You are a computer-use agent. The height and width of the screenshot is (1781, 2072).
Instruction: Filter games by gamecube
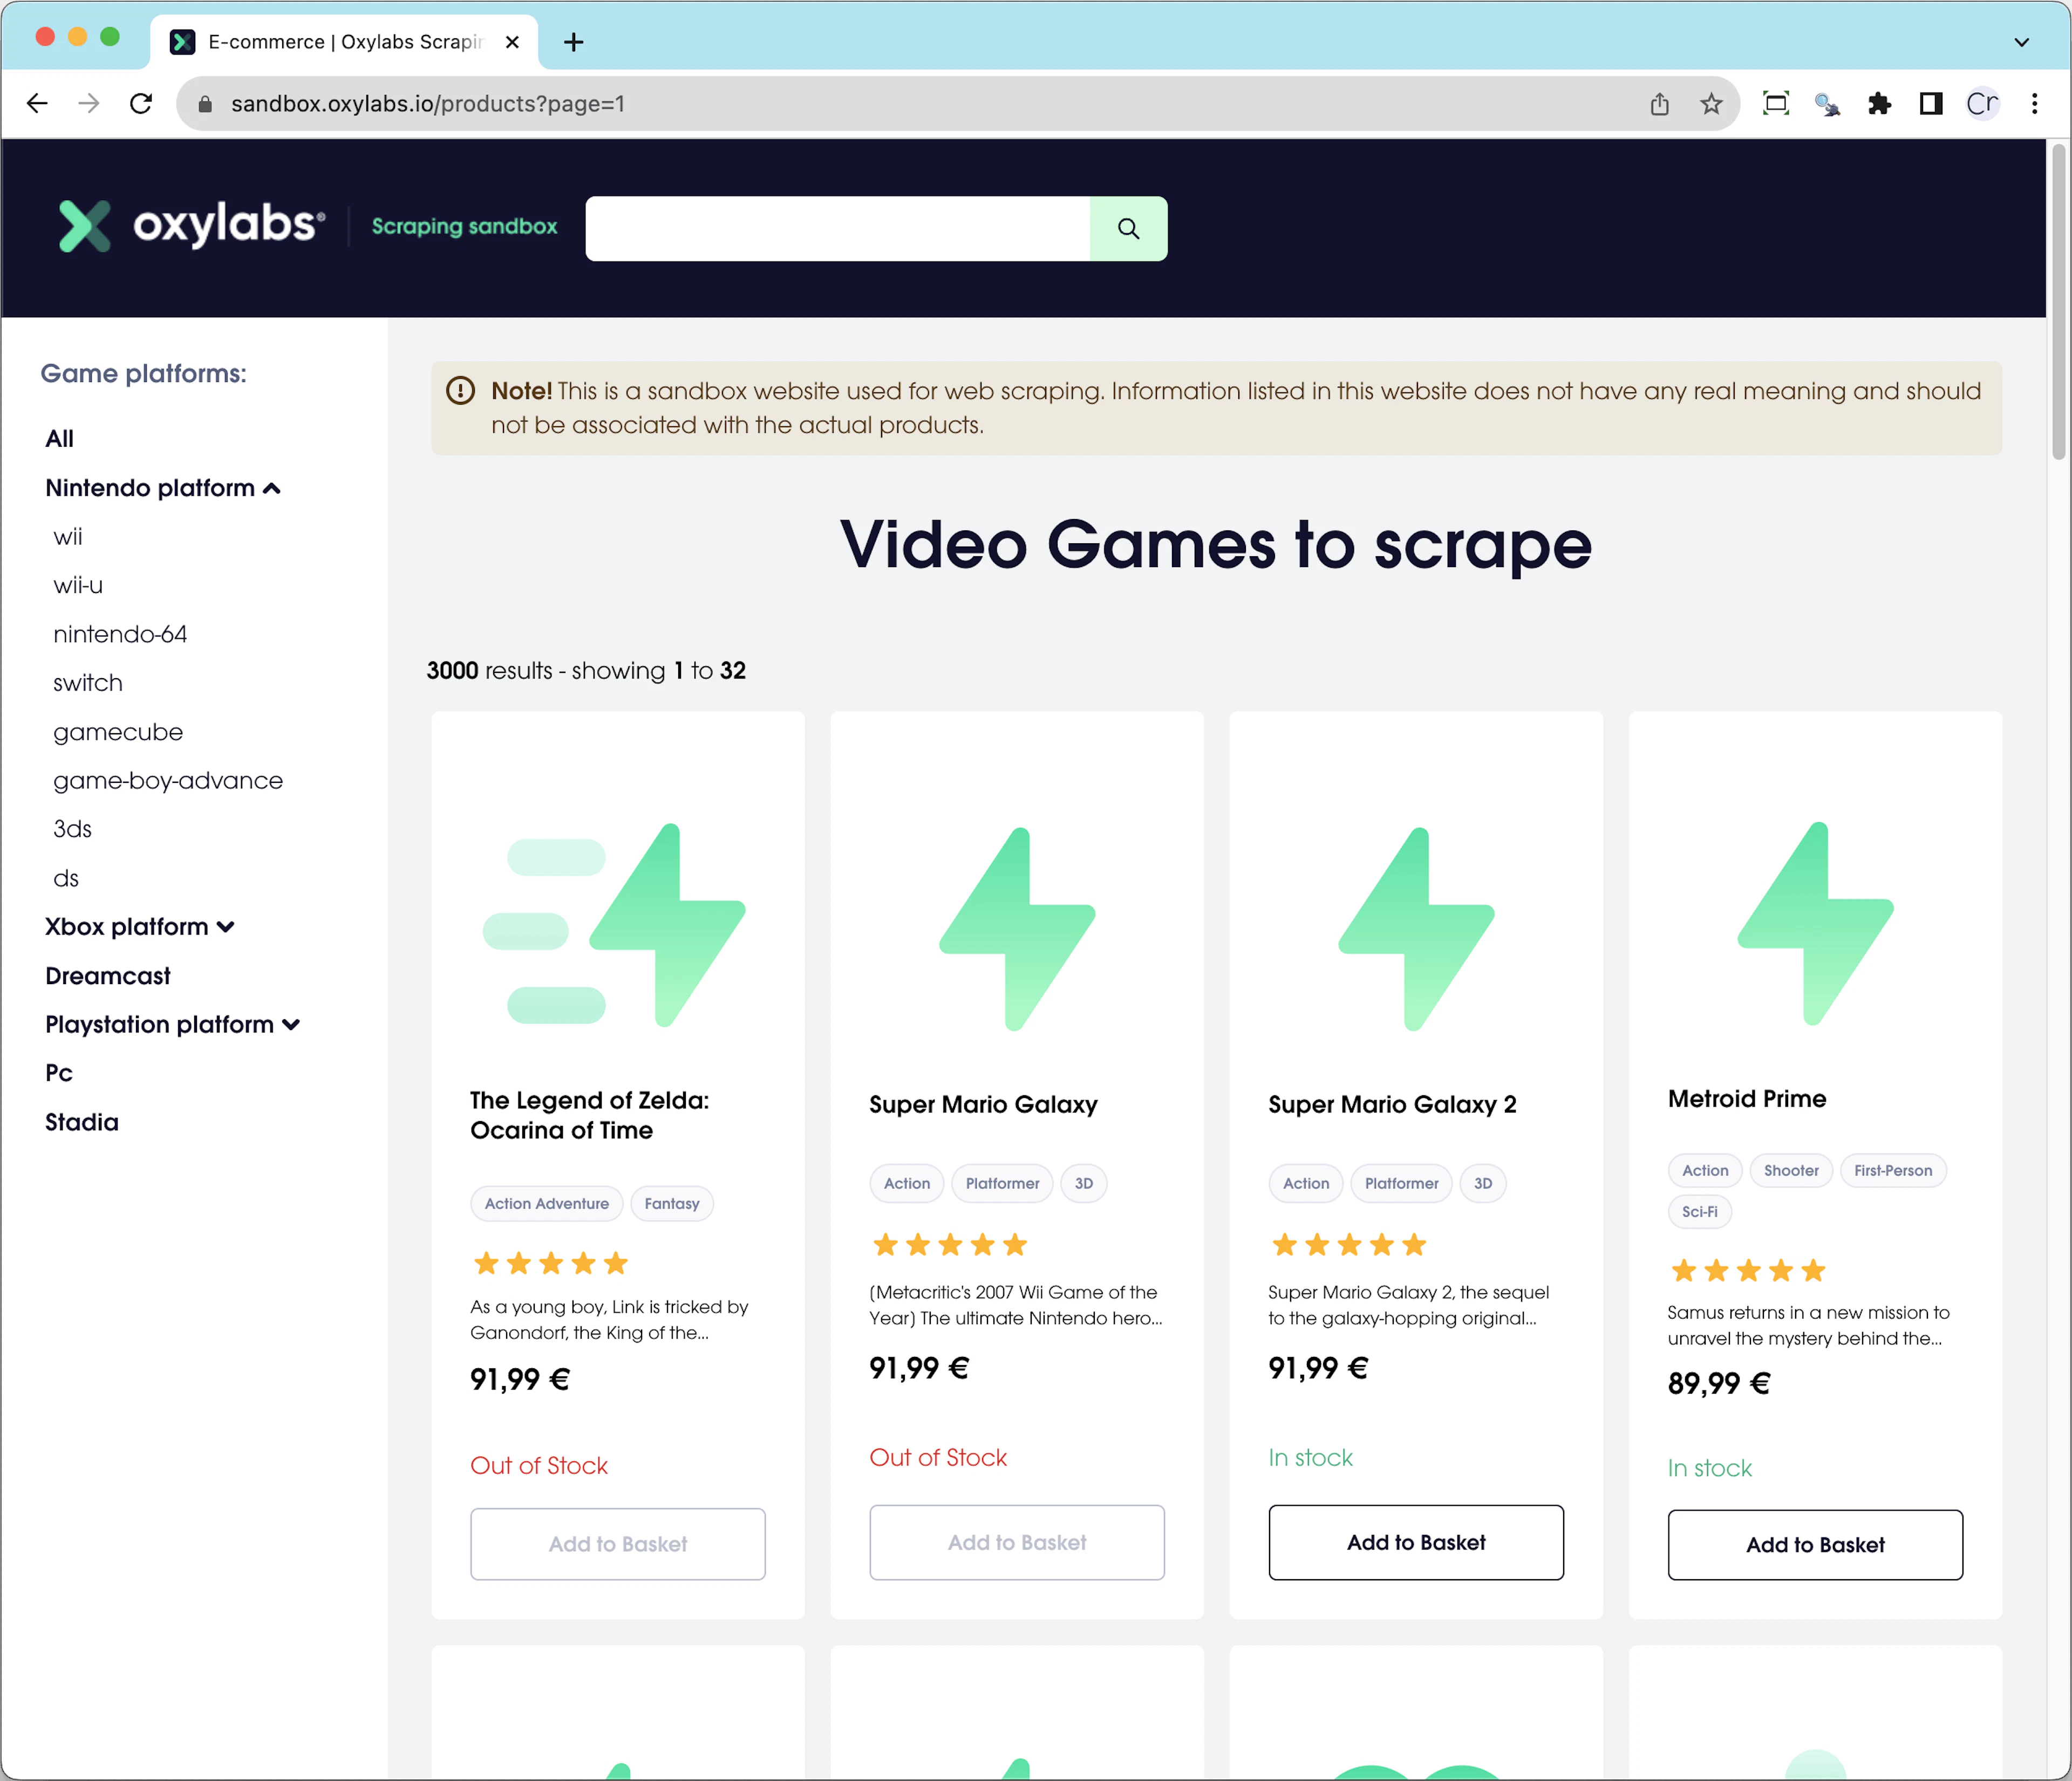pyautogui.click(x=118, y=733)
